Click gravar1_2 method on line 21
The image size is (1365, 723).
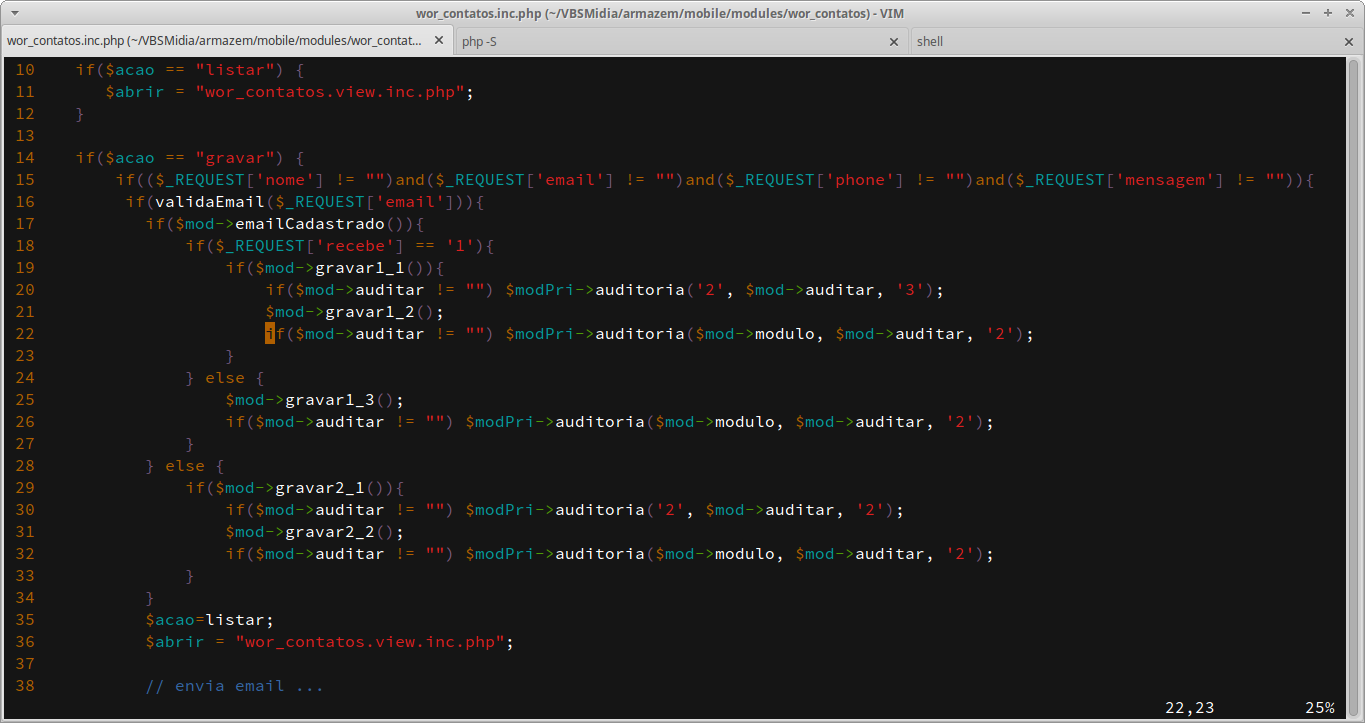point(370,312)
